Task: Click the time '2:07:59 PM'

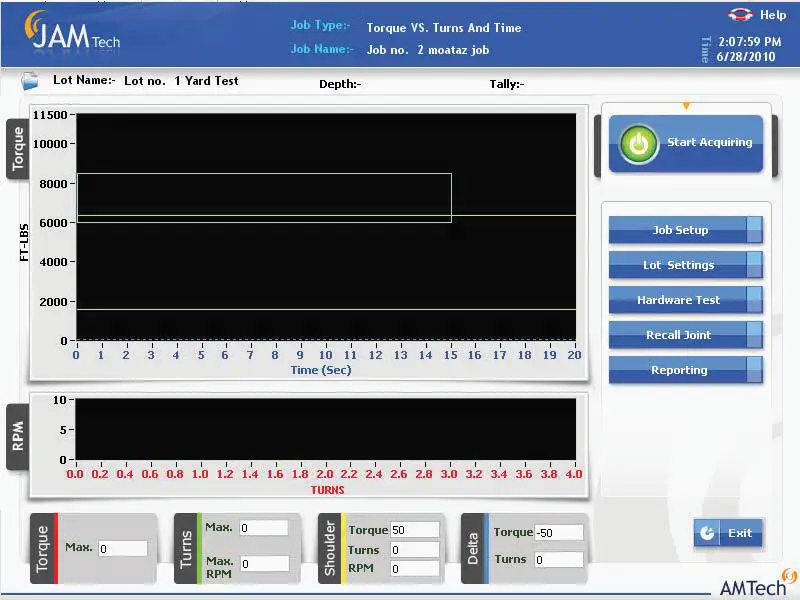Action: (749, 42)
